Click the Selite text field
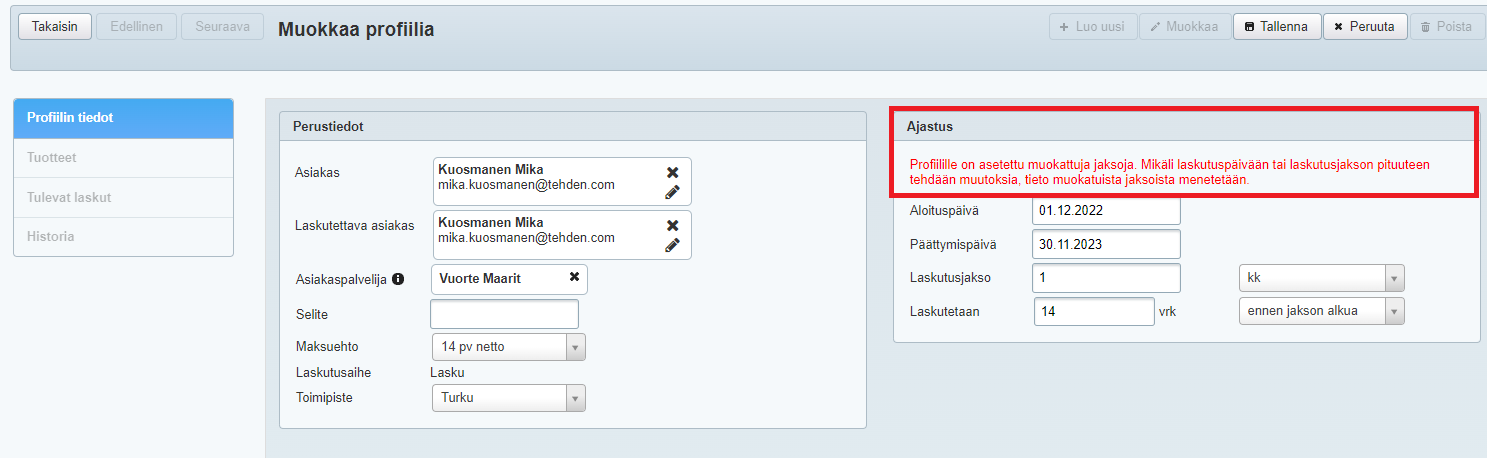This screenshot has height=458, width=1487. (x=504, y=314)
